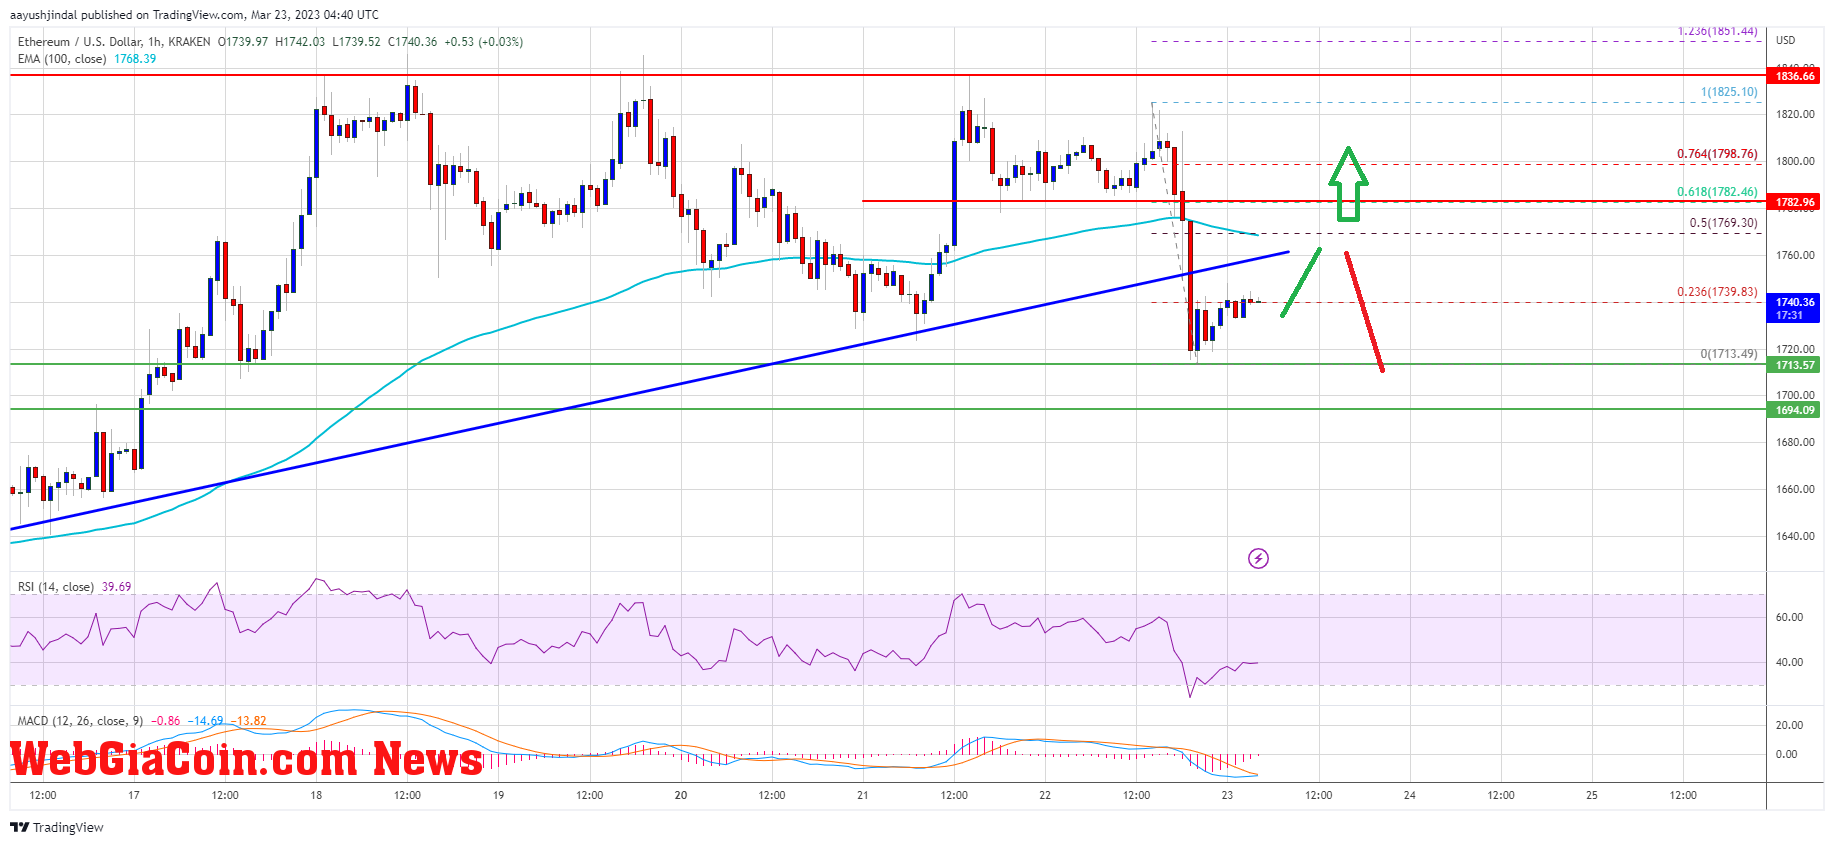1834x845 pixels.
Task: Click the 0.236(1739.83) Fibonacci level text
Action: point(1717,292)
